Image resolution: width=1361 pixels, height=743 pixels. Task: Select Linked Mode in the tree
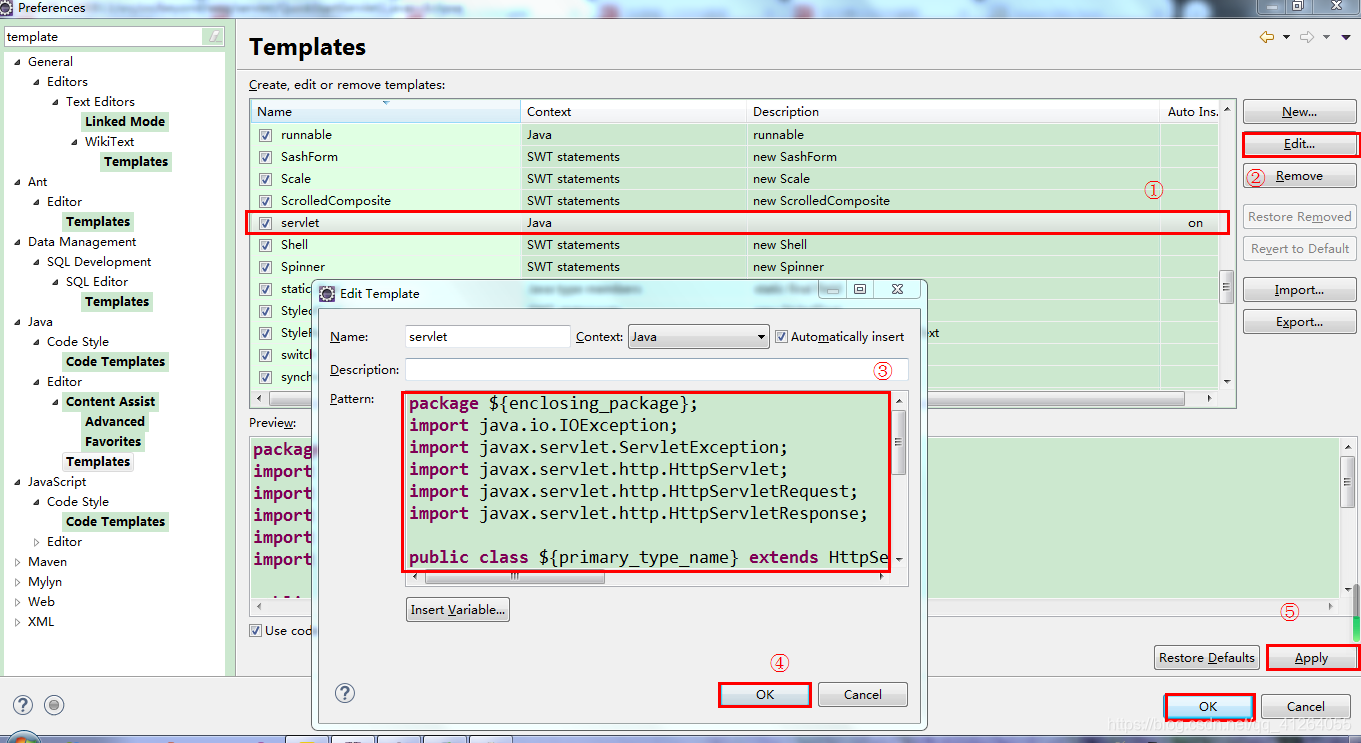point(125,121)
